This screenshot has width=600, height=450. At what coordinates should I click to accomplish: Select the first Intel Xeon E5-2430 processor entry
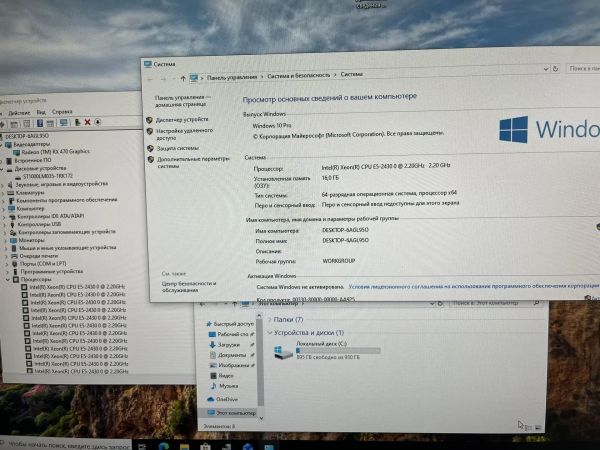coord(77,287)
